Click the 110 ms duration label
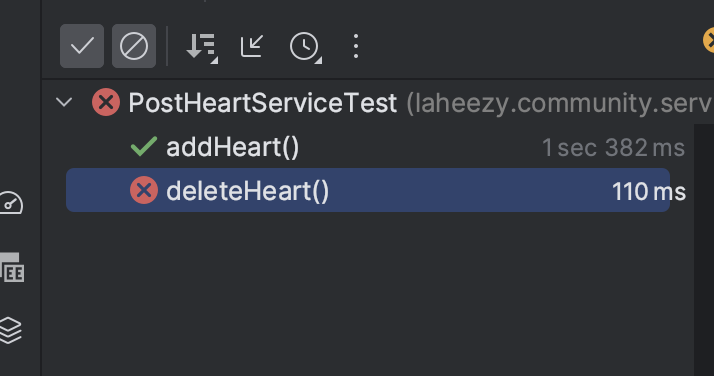The width and height of the screenshot is (714, 376). (648, 192)
